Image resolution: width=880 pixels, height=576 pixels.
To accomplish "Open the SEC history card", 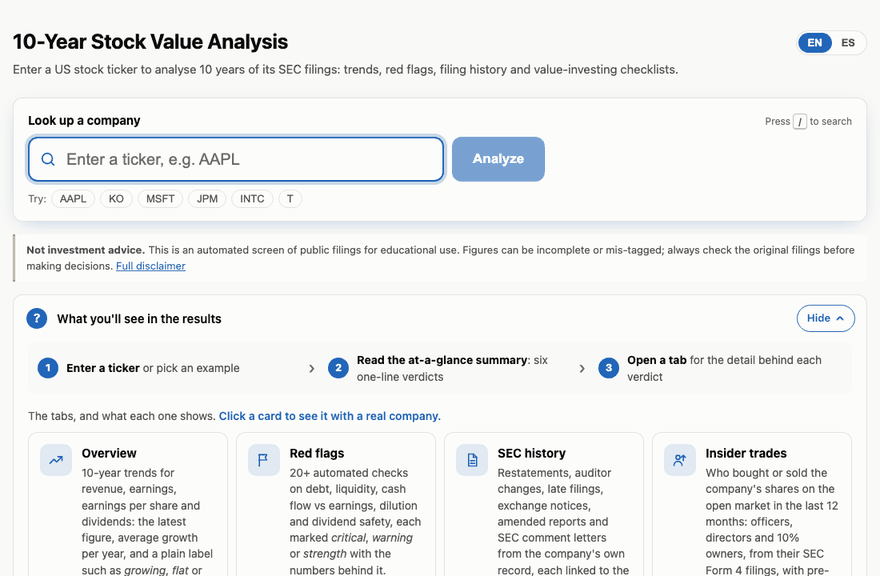I will [544, 504].
